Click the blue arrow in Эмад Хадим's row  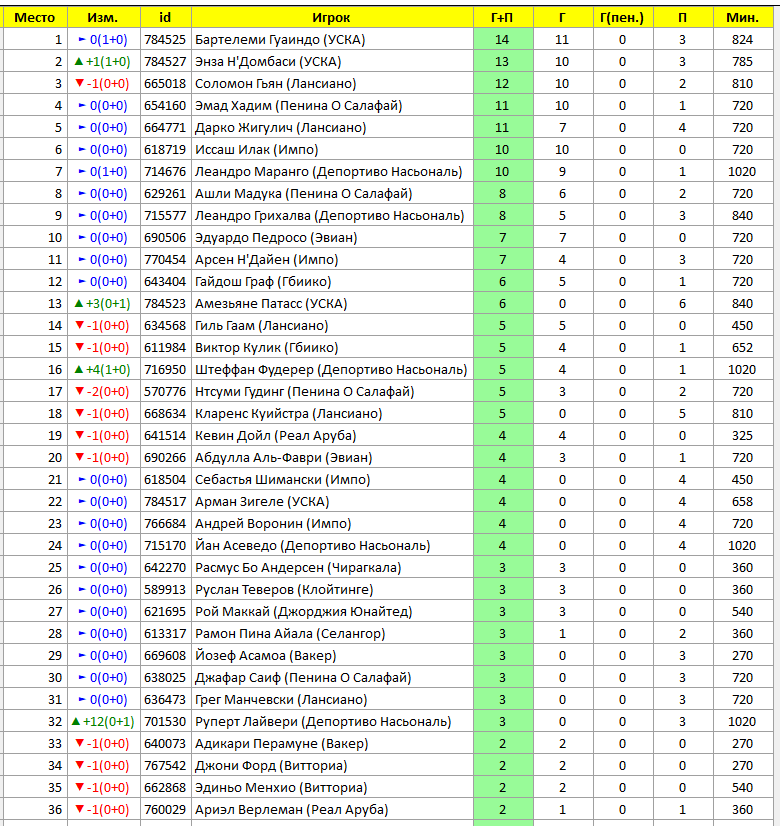pyautogui.click(x=82, y=105)
